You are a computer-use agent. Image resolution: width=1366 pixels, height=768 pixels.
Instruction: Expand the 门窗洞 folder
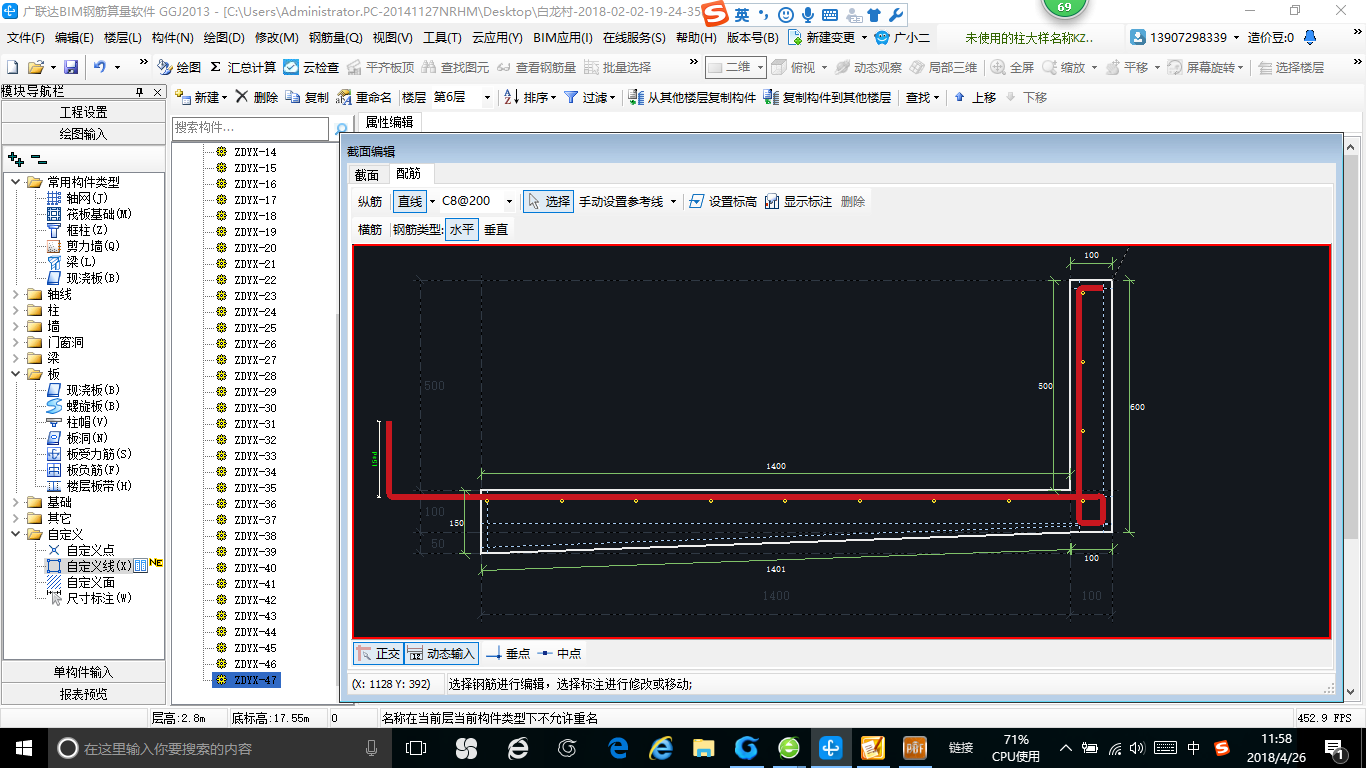(x=16, y=342)
